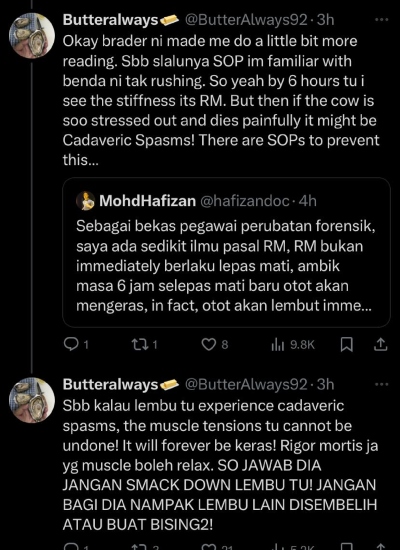Open the 4h timestamp in quoted tweet
This screenshot has height=550, width=400.
coord(307,201)
